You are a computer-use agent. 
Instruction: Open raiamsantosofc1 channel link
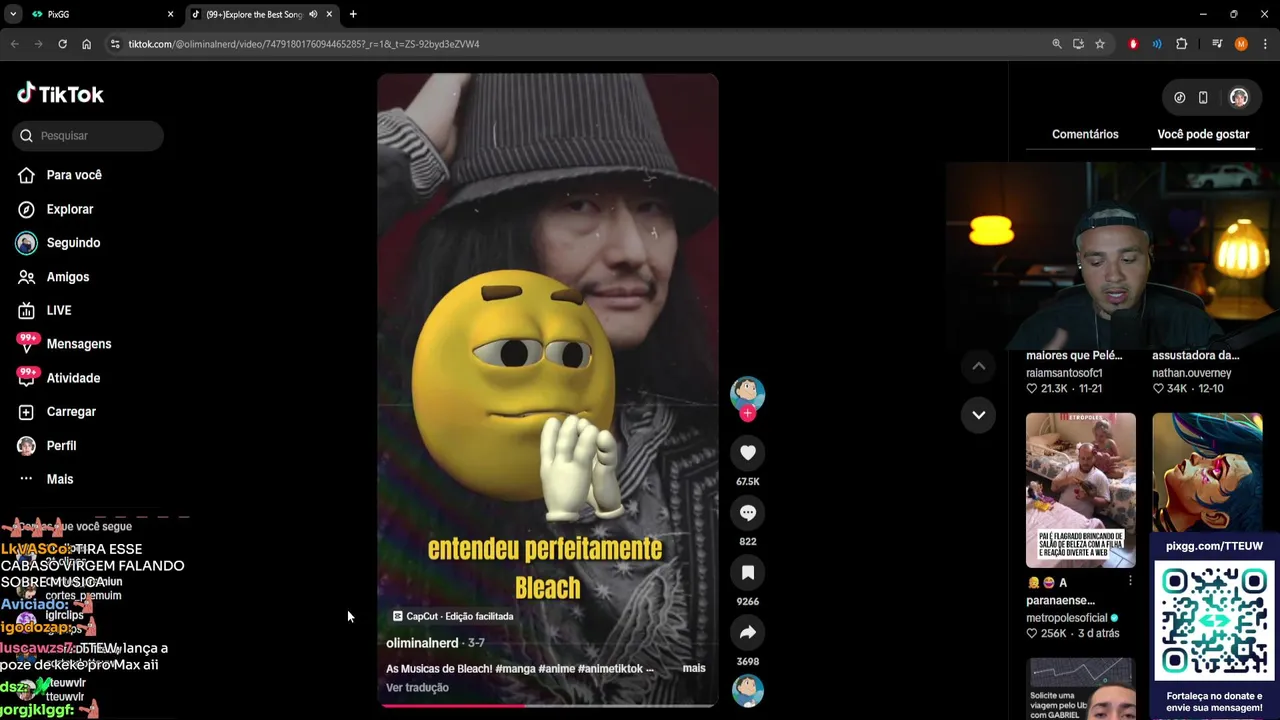[1064, 373]
